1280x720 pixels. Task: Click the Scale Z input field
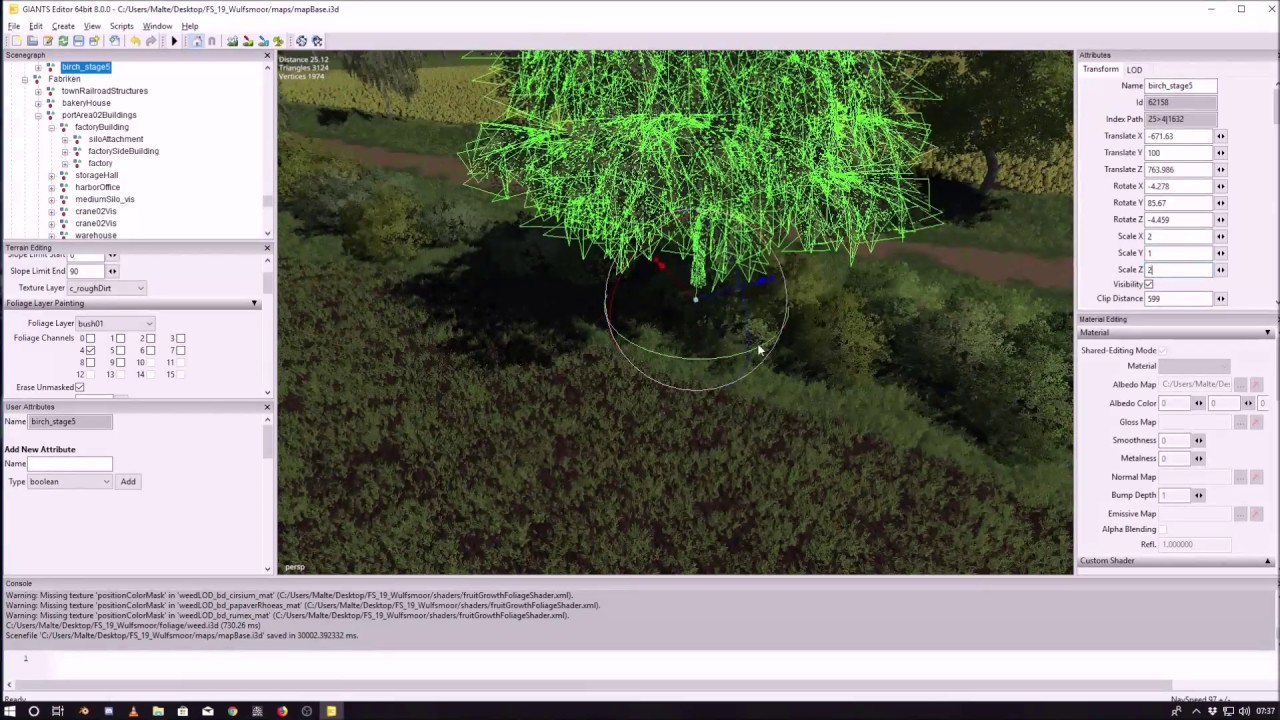pyautogui.click(x=1179, y=270)
